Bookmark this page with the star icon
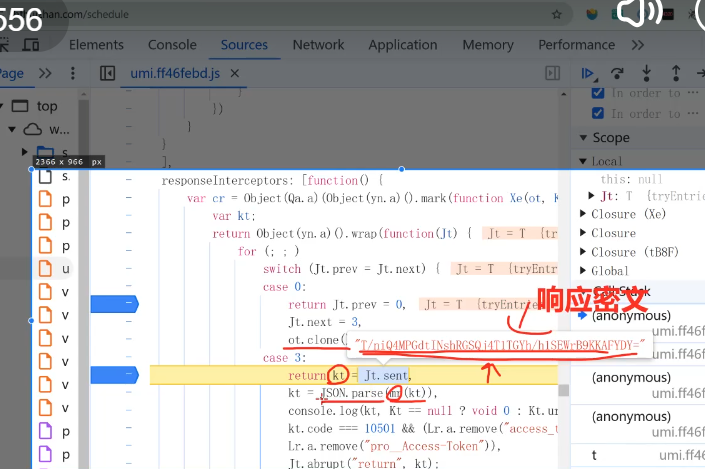Screen dimensions: 705x469 click(557, 14)
